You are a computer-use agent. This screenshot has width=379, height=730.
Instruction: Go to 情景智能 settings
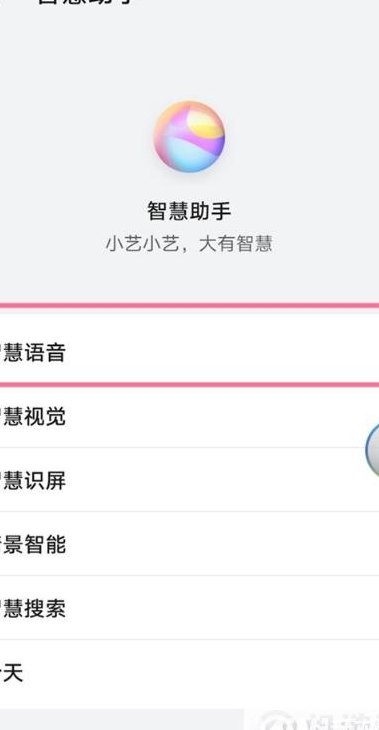190,544
